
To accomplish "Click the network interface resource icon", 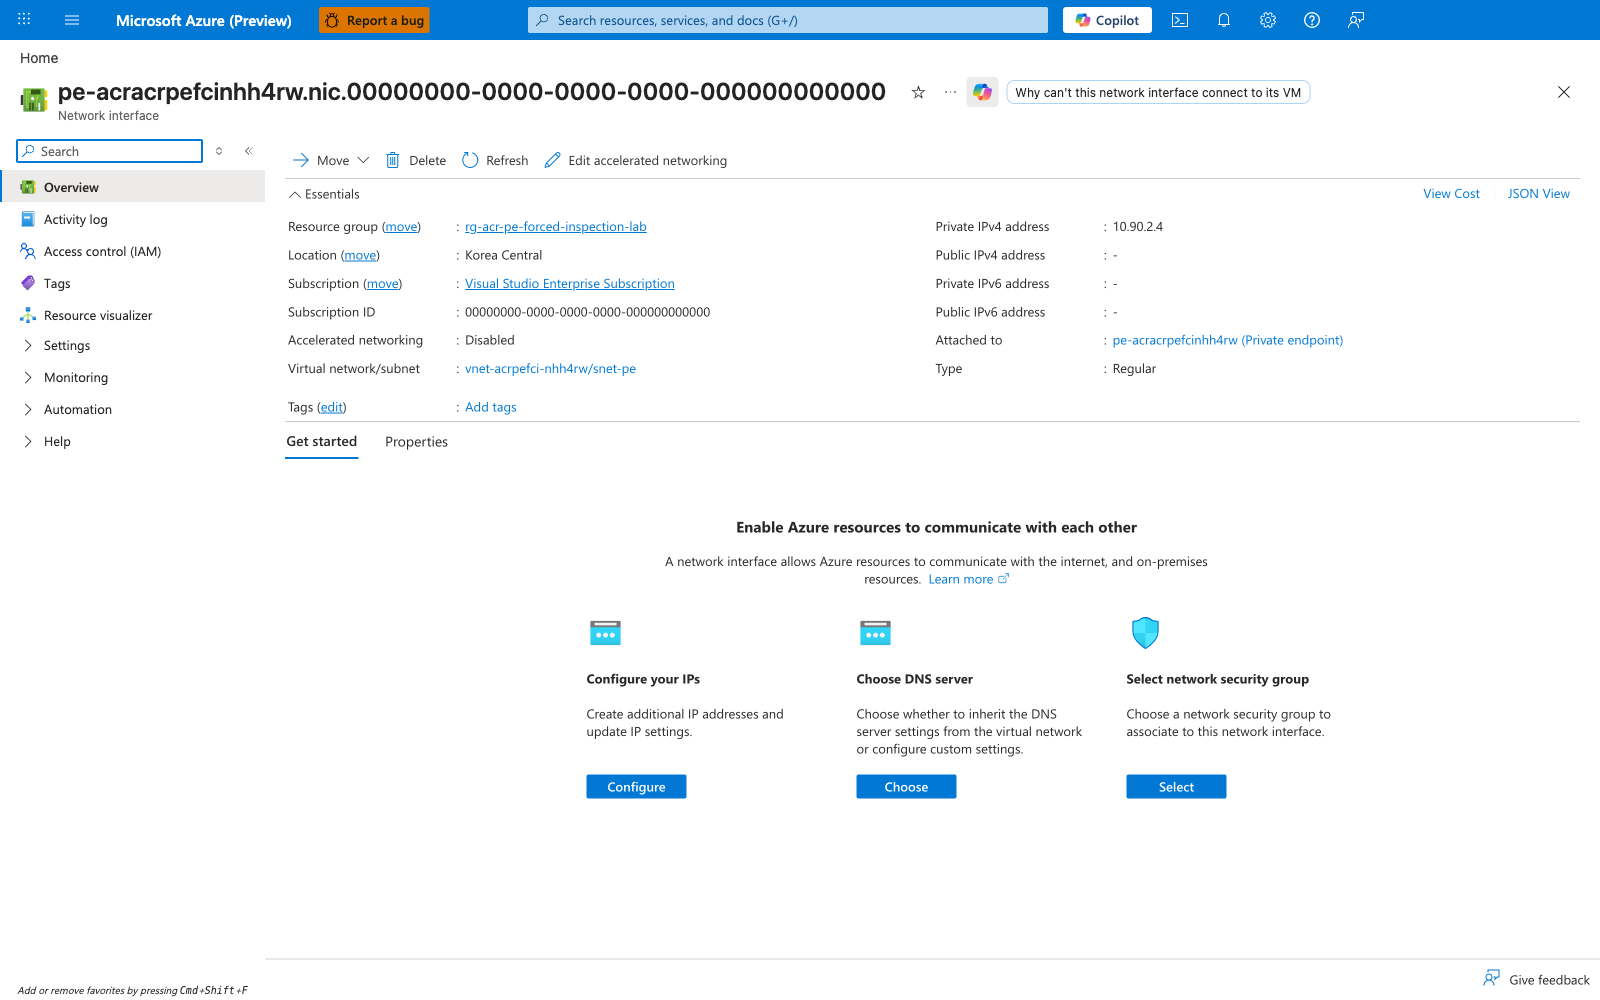I will [x=34, y=100].
